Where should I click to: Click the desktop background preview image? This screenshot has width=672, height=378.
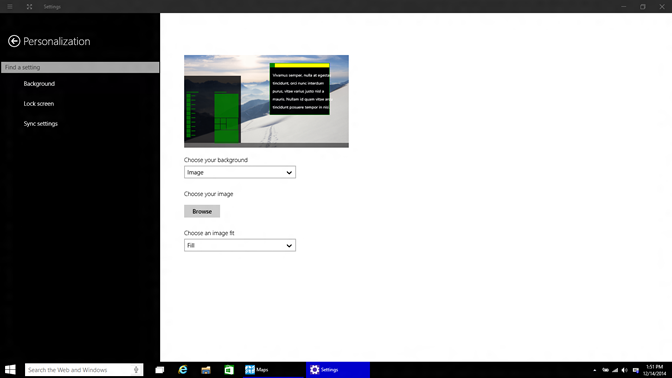tap(266, 101)
